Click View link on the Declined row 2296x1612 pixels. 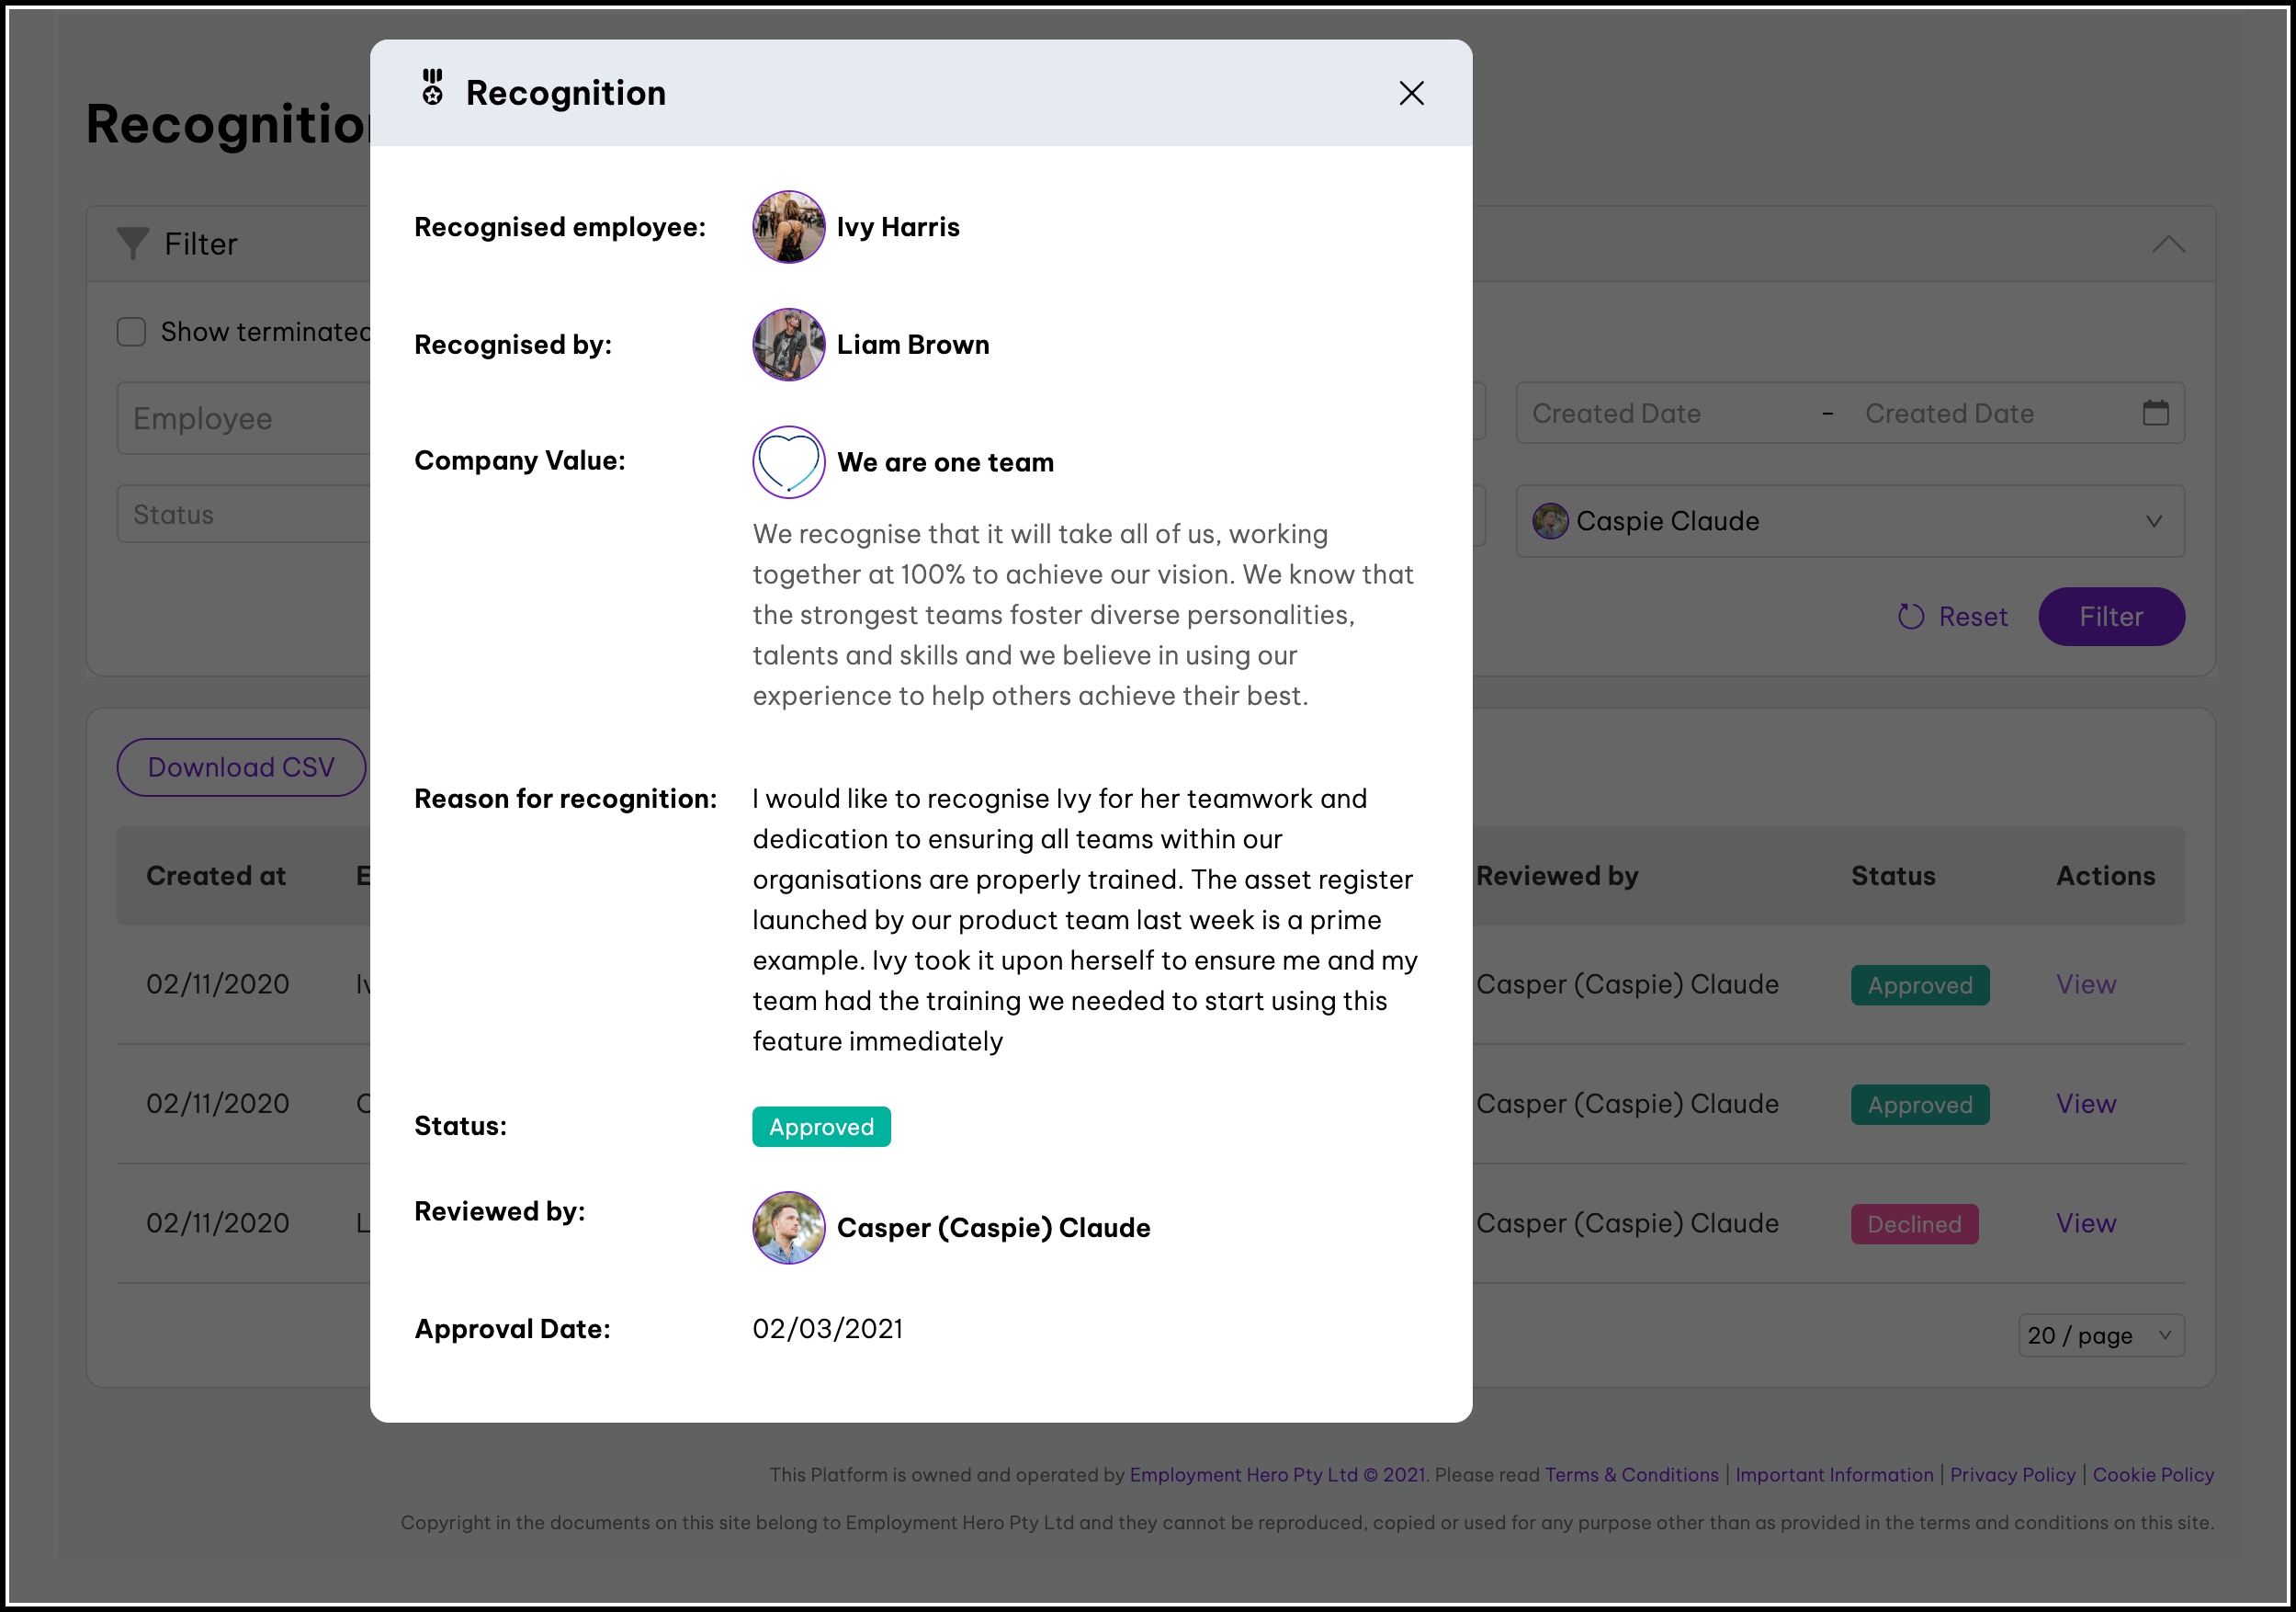2085,1223
